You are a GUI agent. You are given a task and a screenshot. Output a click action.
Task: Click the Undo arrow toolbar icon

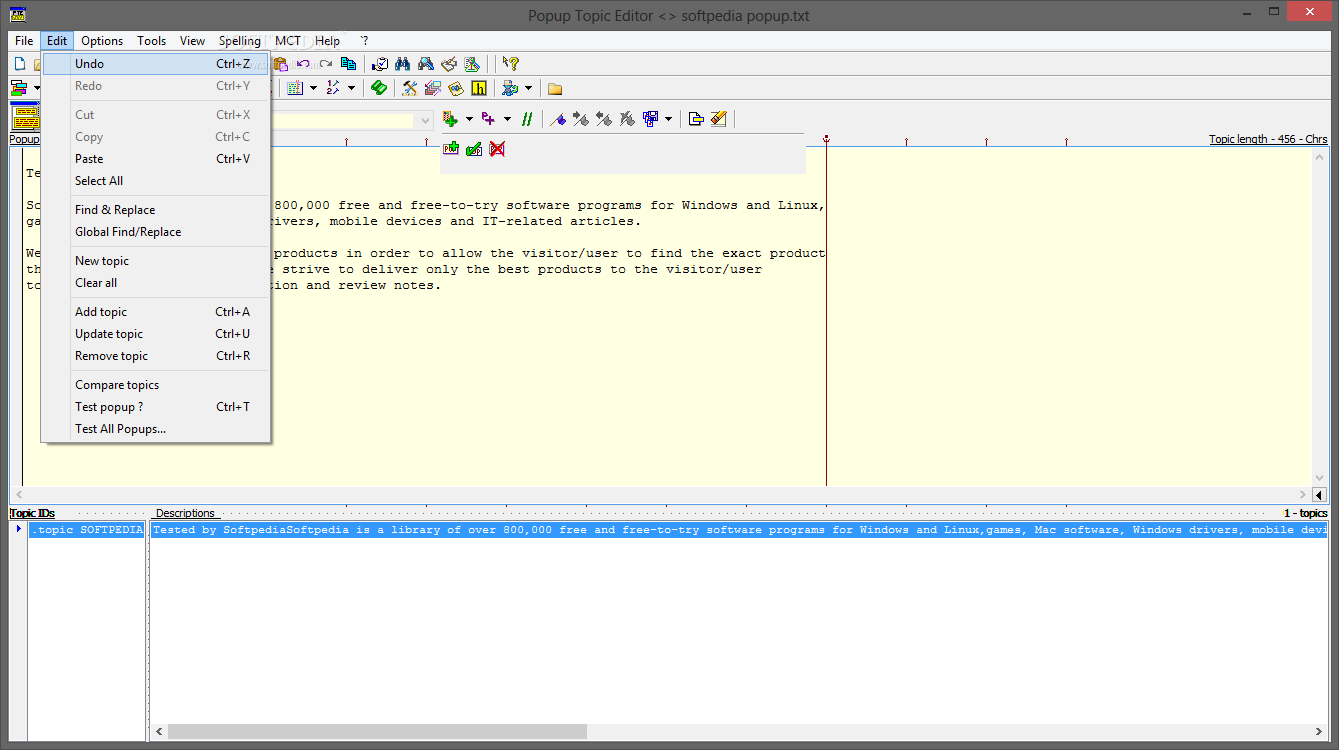[x=303, y=64]
